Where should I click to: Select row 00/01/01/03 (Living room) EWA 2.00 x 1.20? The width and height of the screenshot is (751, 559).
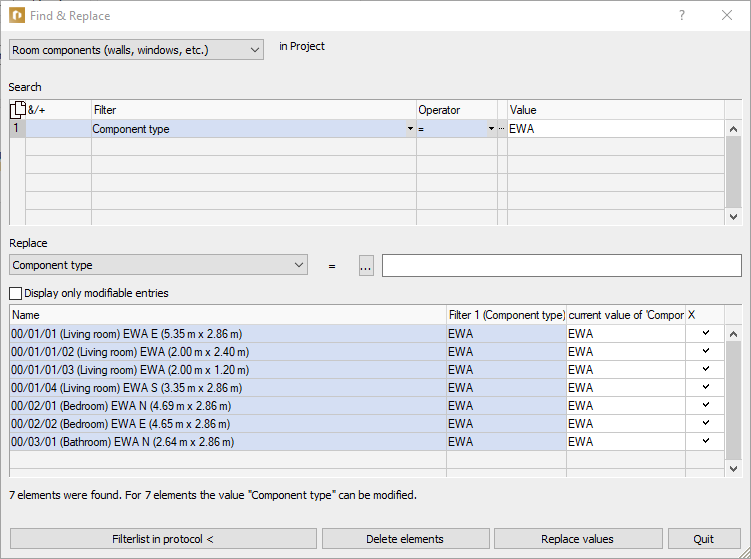click(228, 370)
